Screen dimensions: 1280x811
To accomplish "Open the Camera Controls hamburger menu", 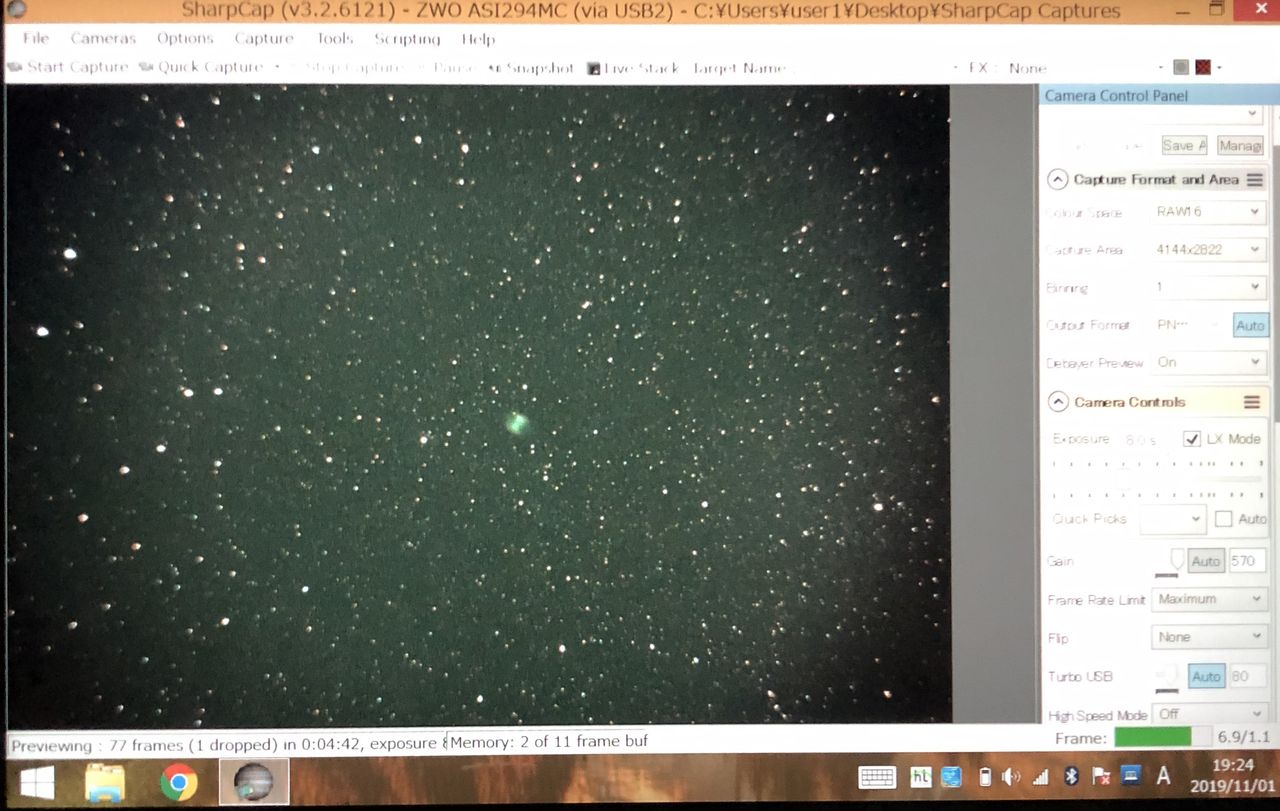I will (x=1251, y=402).
